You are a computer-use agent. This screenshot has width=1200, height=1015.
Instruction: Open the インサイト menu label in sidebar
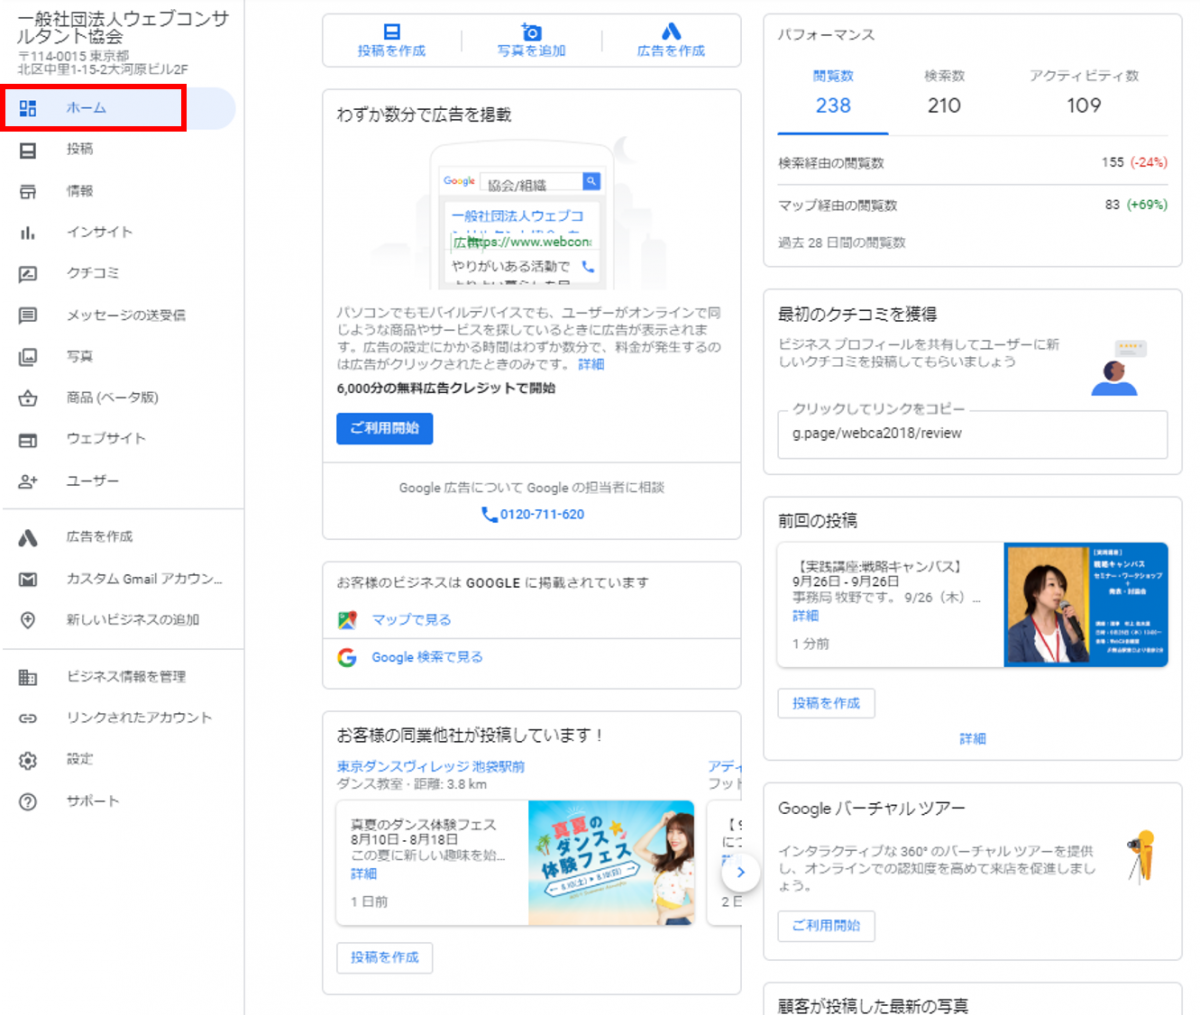[x=99, y=232]
